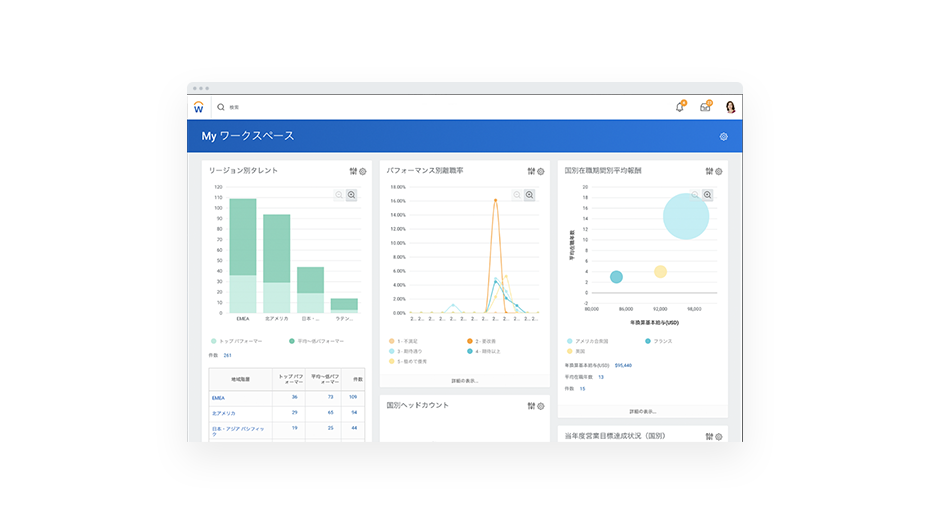Open filter options for リージョン別タレント chart
This screenshot has width=928, height=522.
[353, 171]
